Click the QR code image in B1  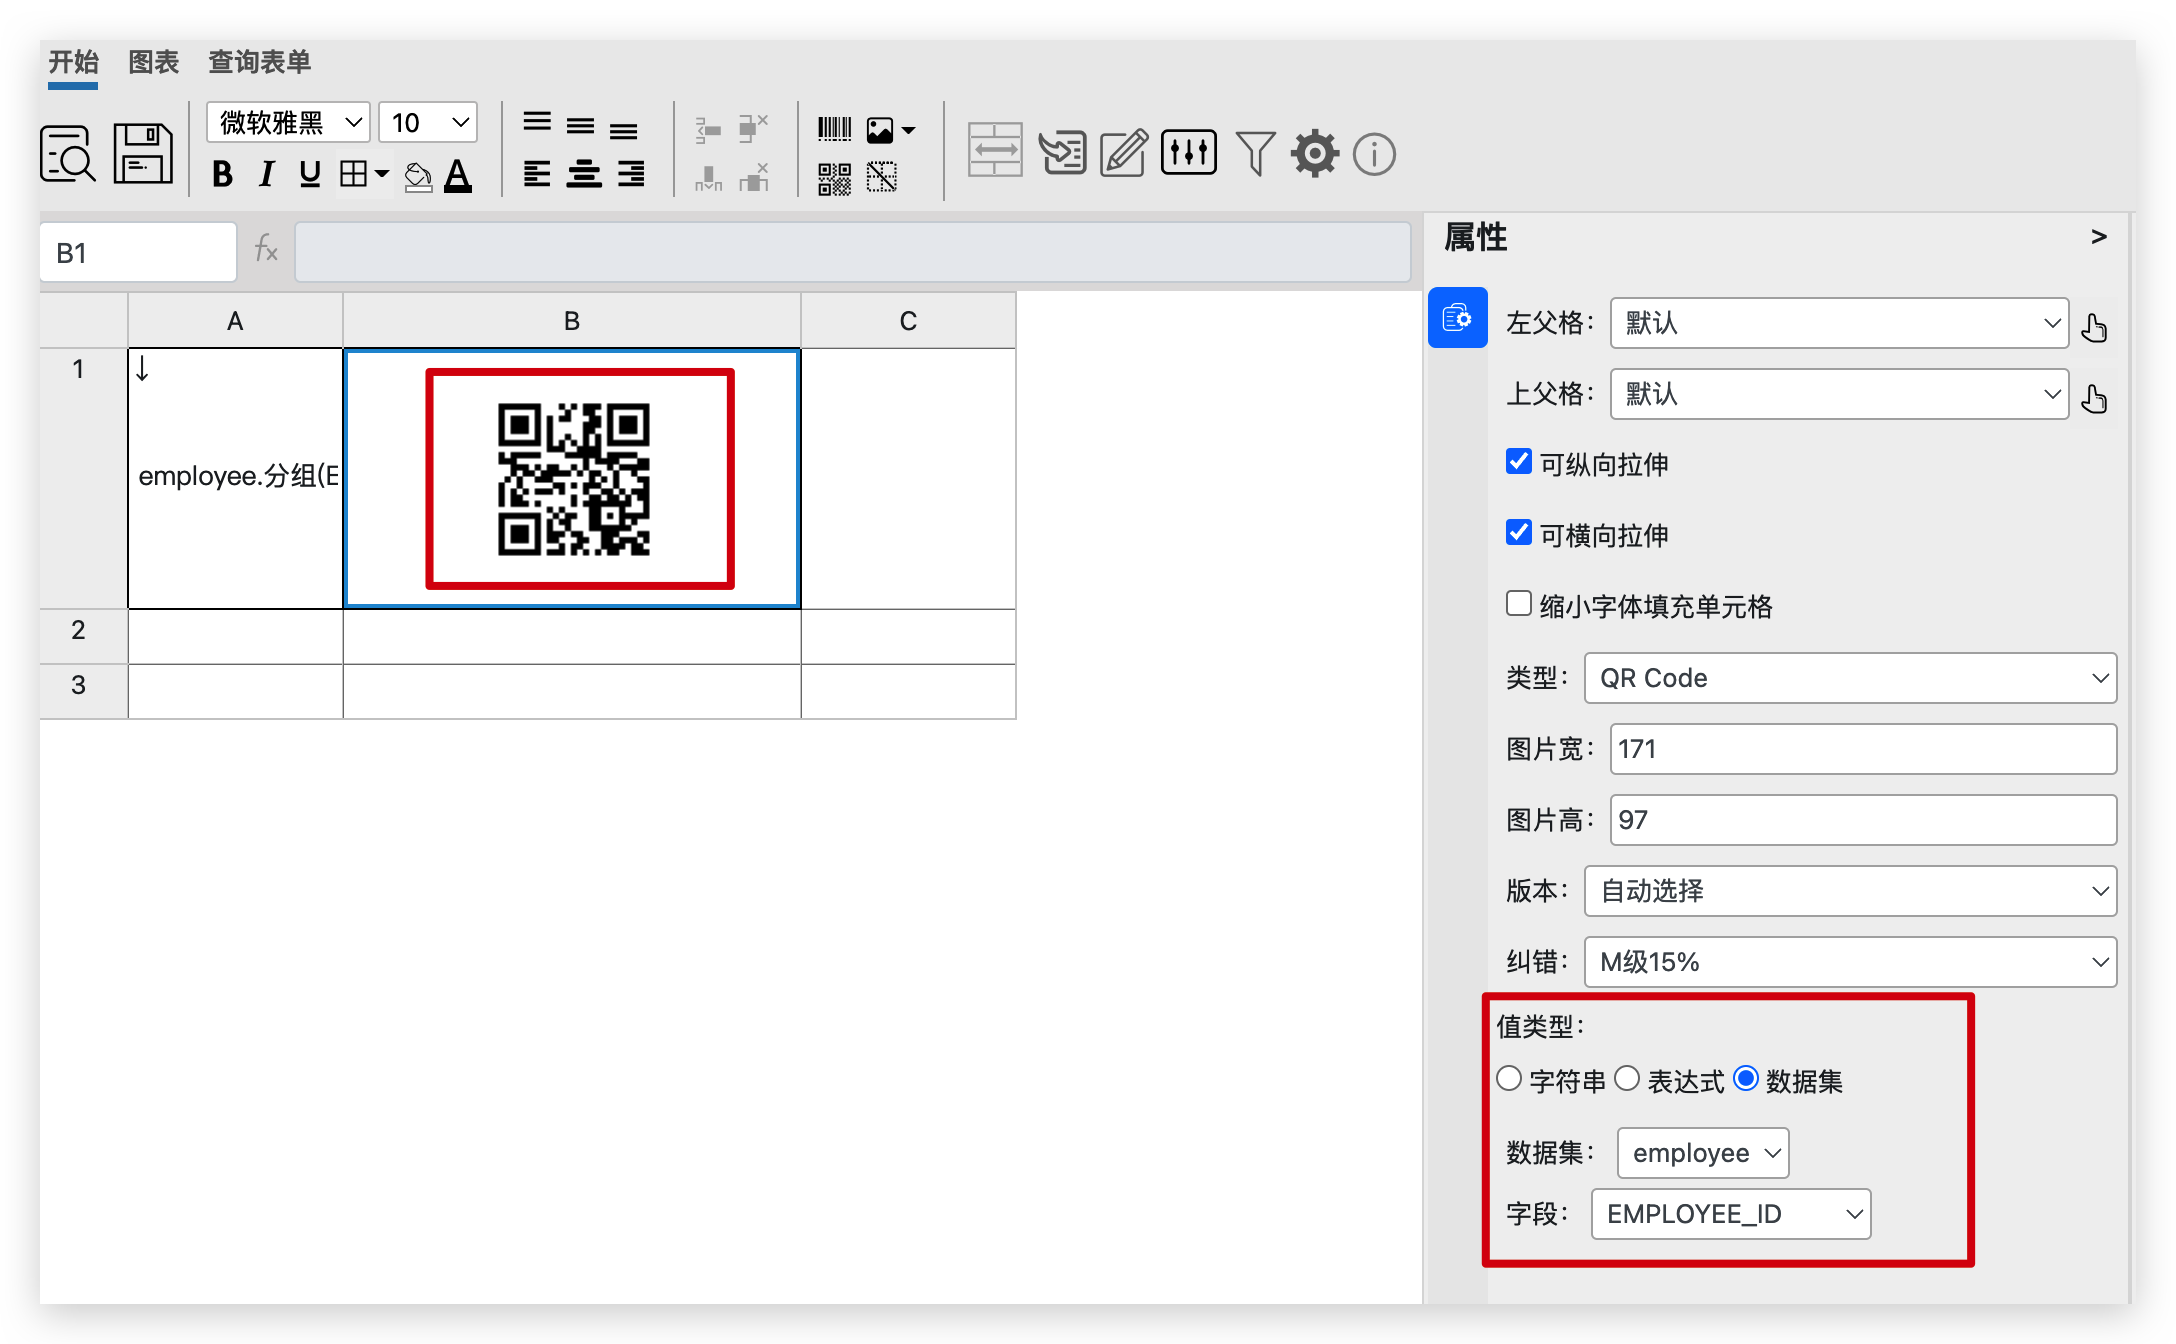[574, 480]
